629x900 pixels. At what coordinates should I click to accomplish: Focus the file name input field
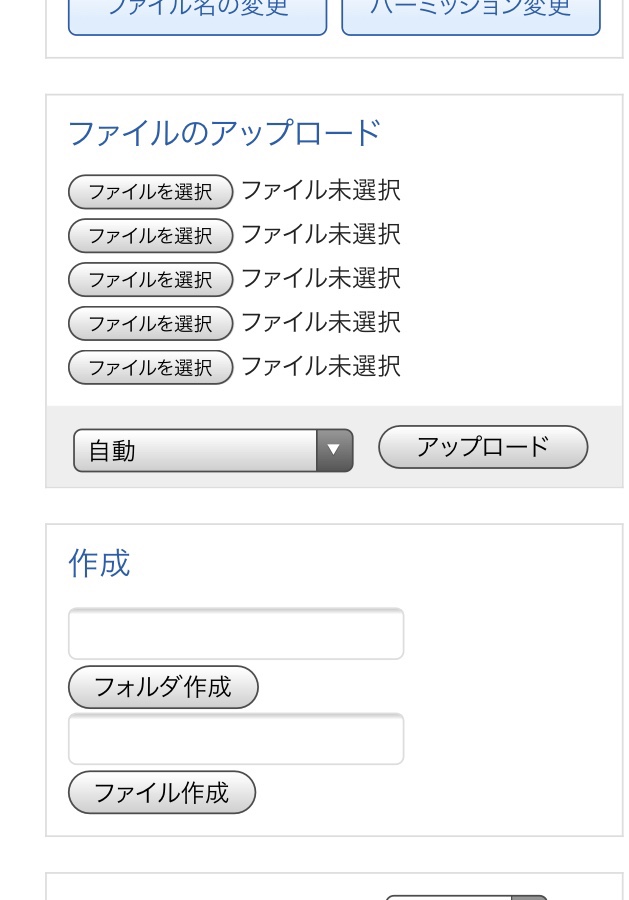(x=236, y=739)
